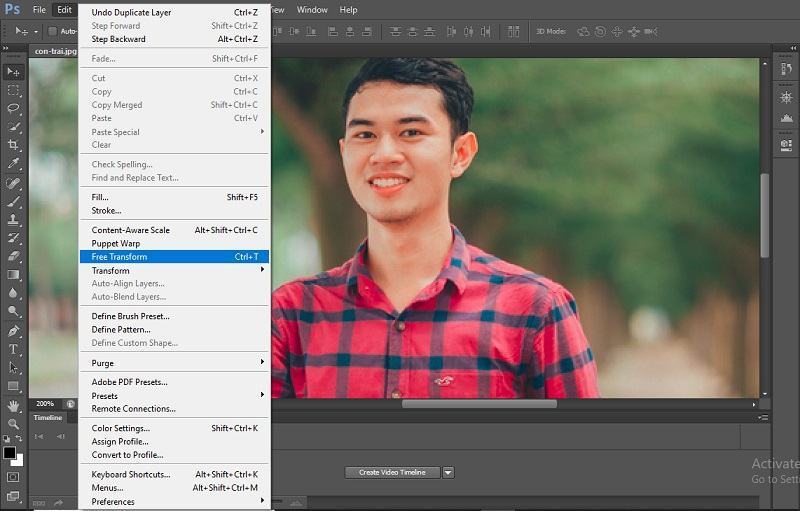The image size is (800, 511).
Task: Click the white background color swatch
Action: point(19,462)
